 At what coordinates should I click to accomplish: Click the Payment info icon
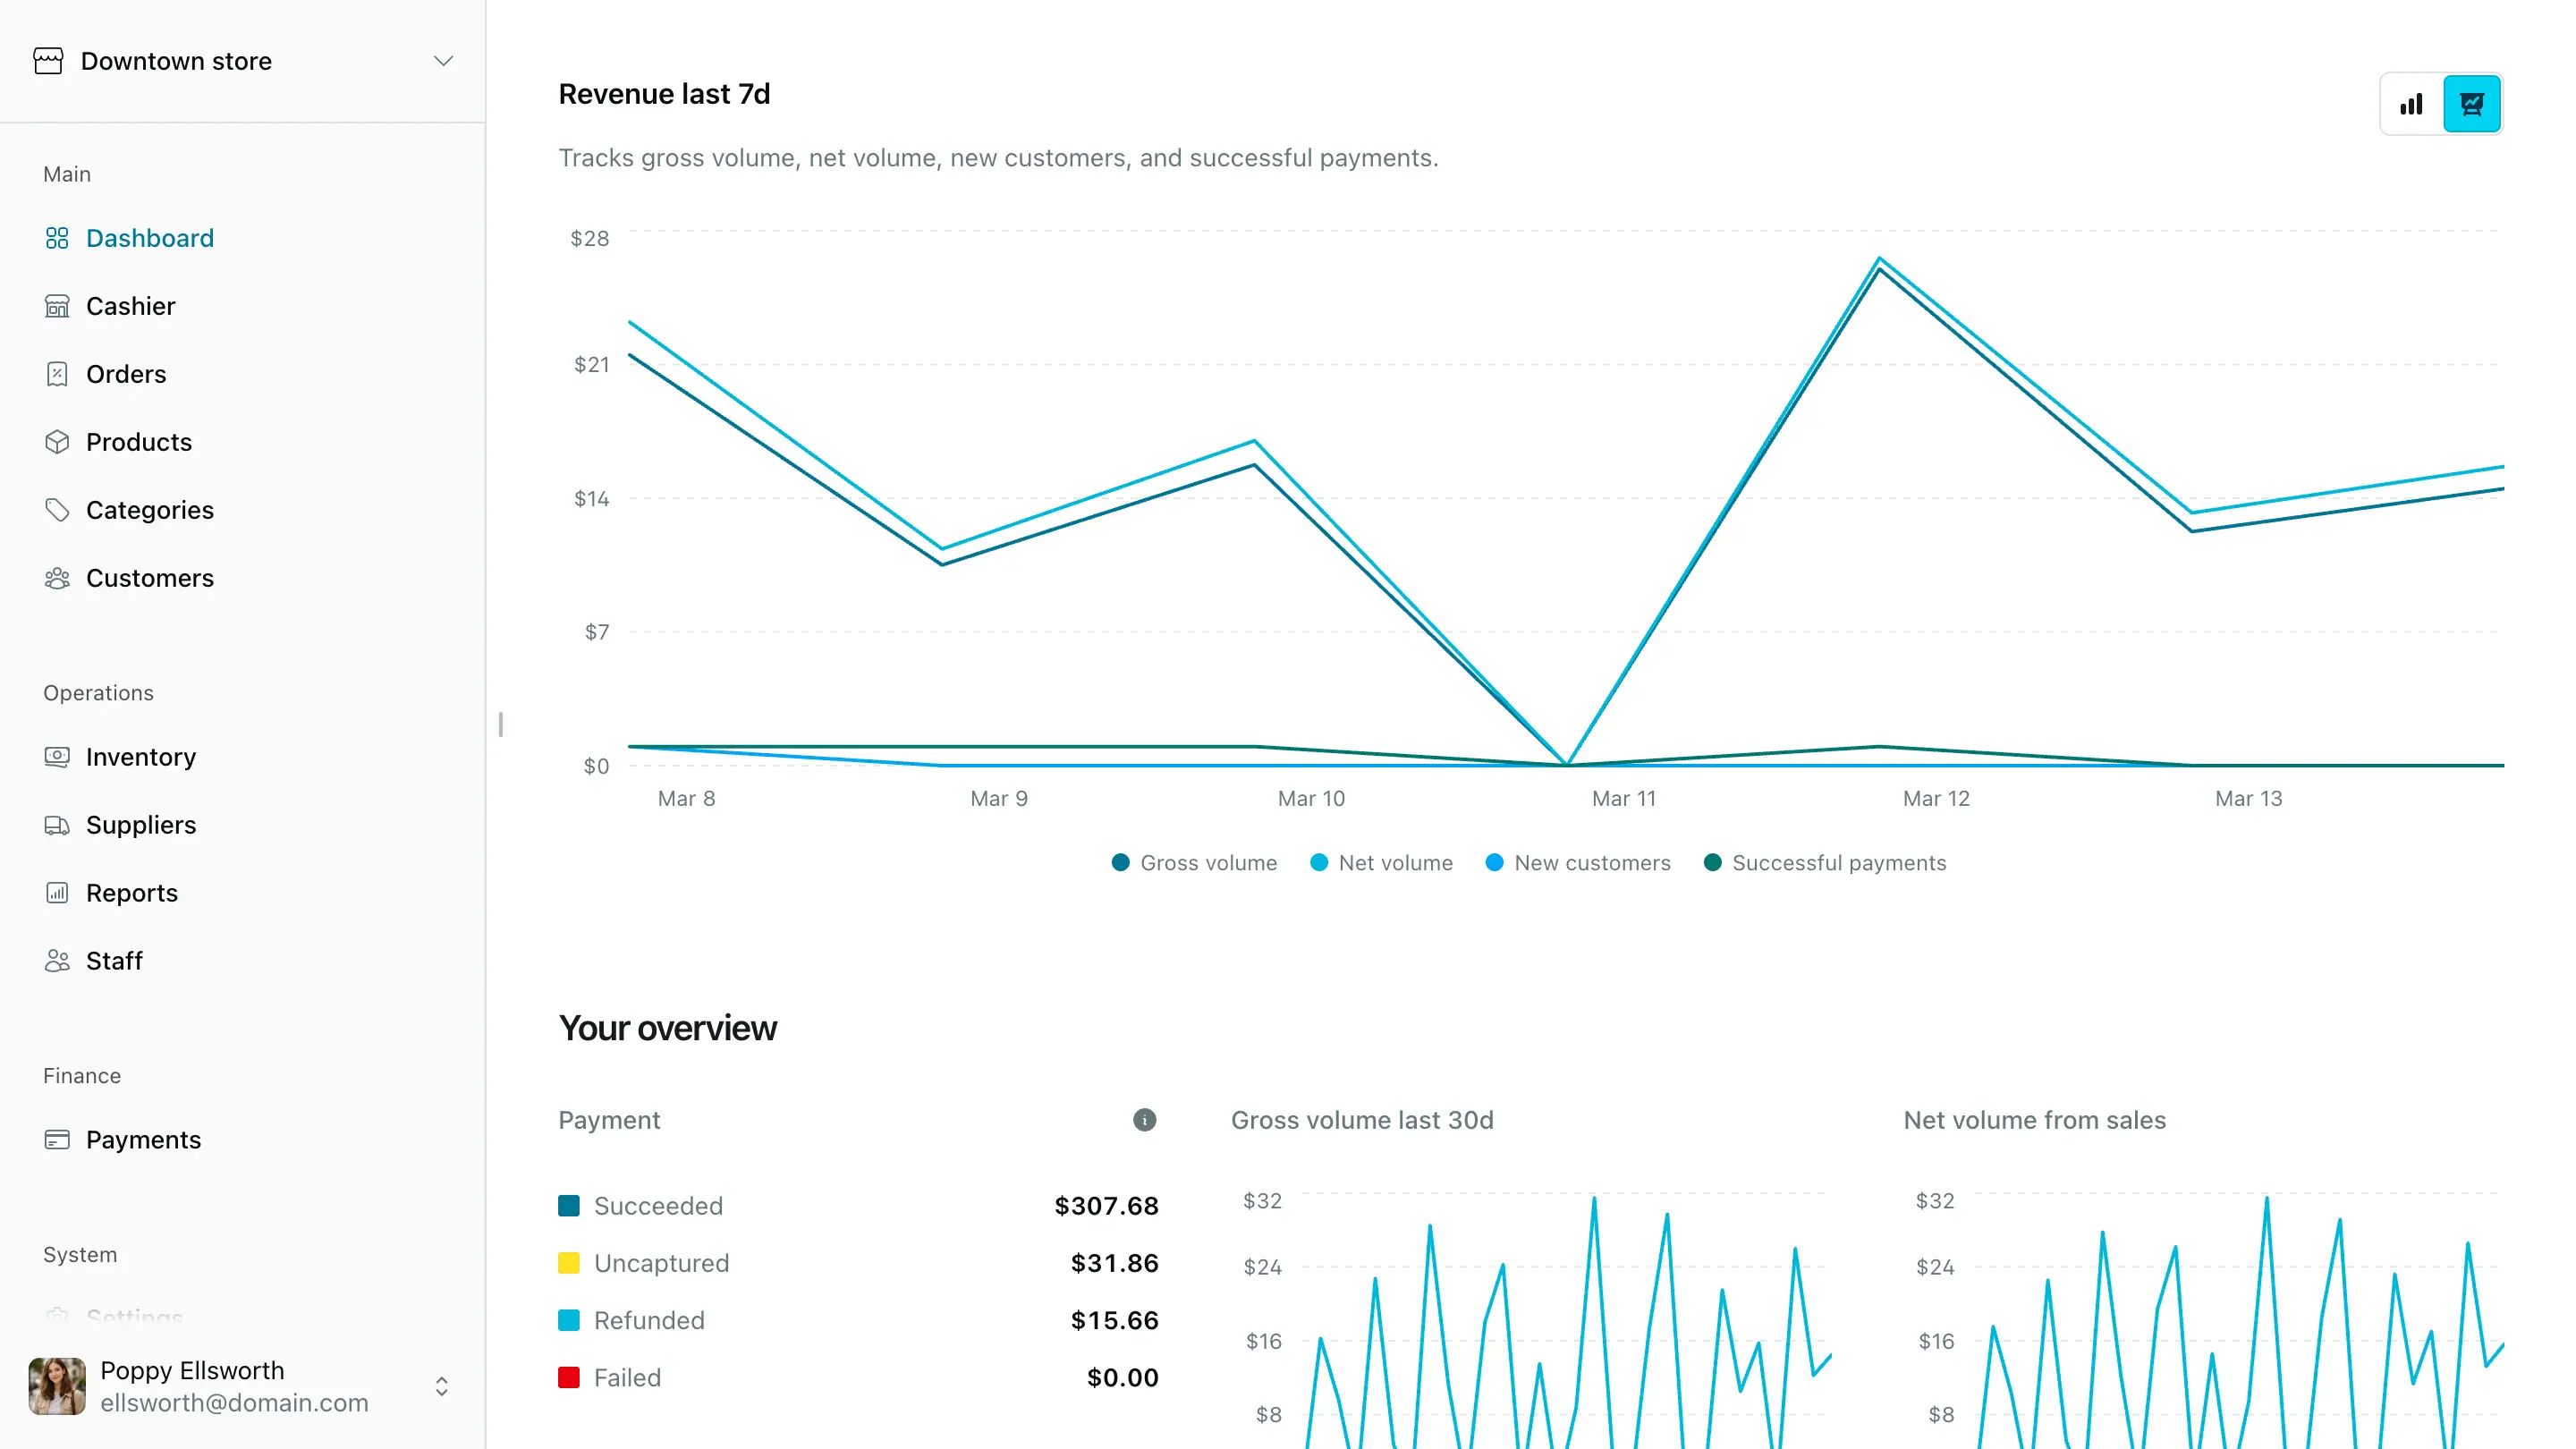coord(1144,1120)
